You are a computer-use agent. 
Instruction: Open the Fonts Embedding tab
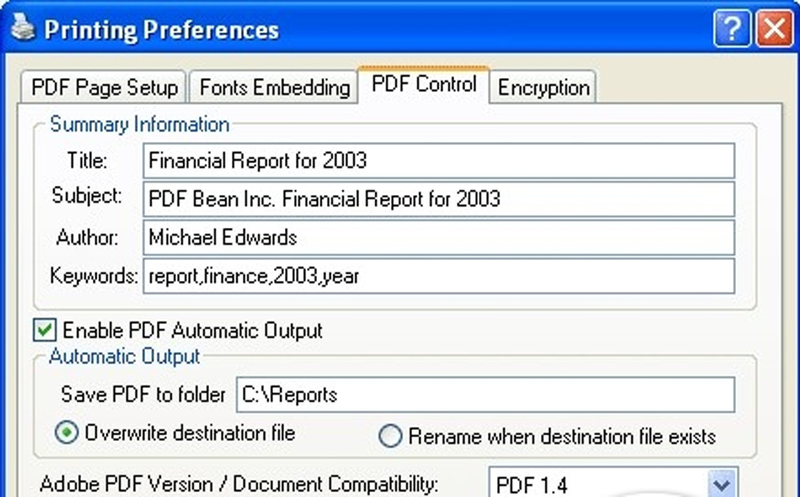[x=274, y=87]
